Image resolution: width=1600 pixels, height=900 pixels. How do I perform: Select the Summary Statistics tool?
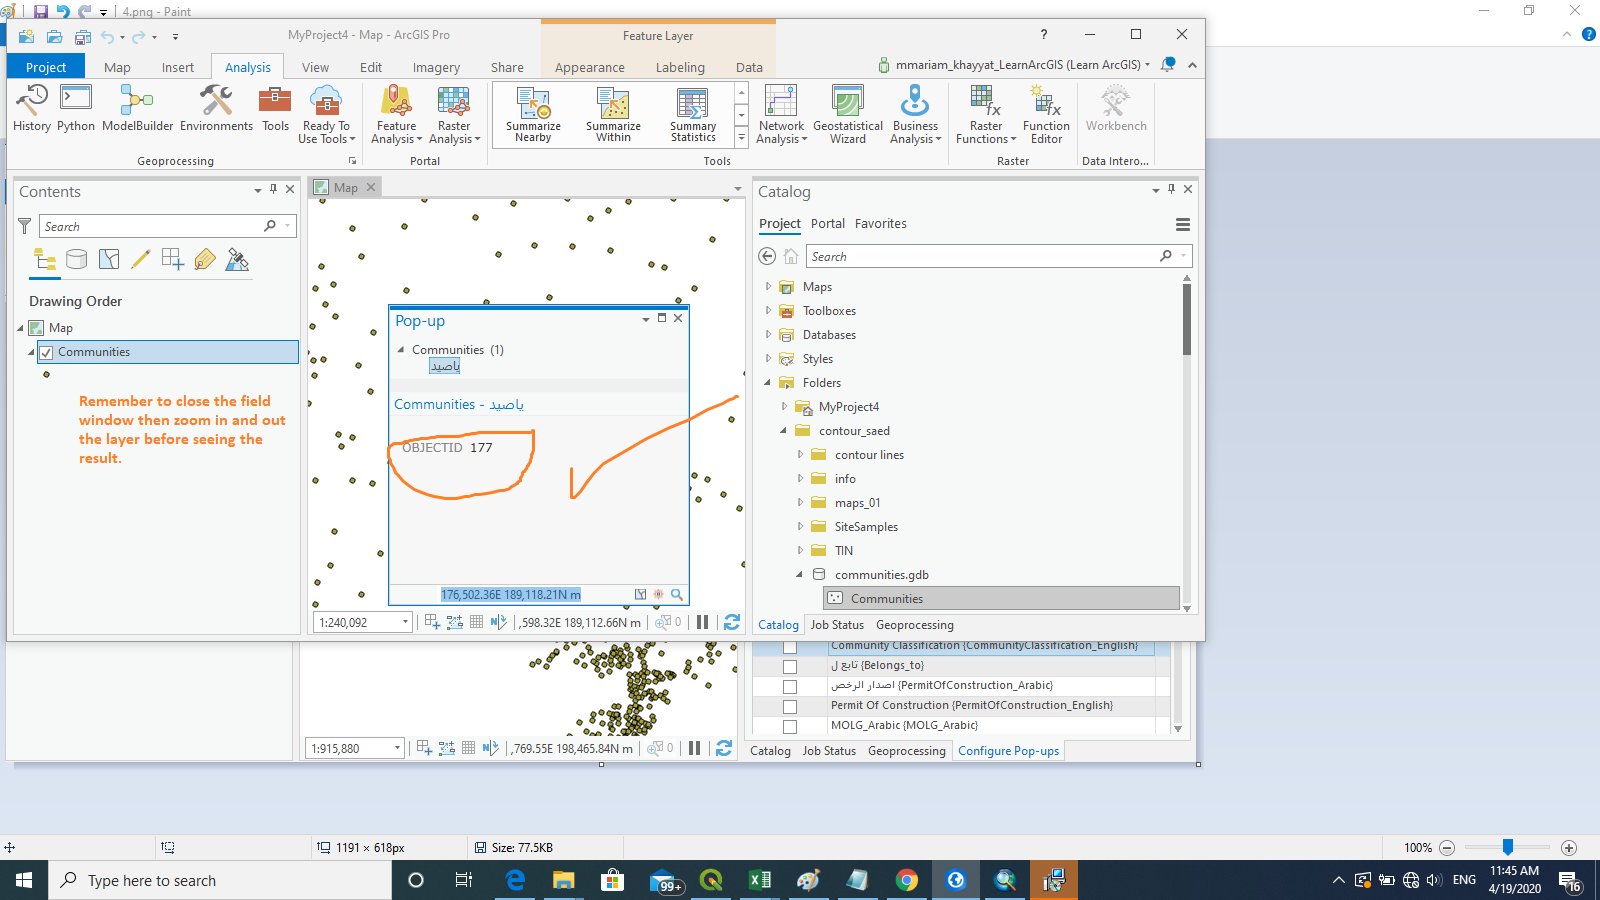tap(693, 114)
